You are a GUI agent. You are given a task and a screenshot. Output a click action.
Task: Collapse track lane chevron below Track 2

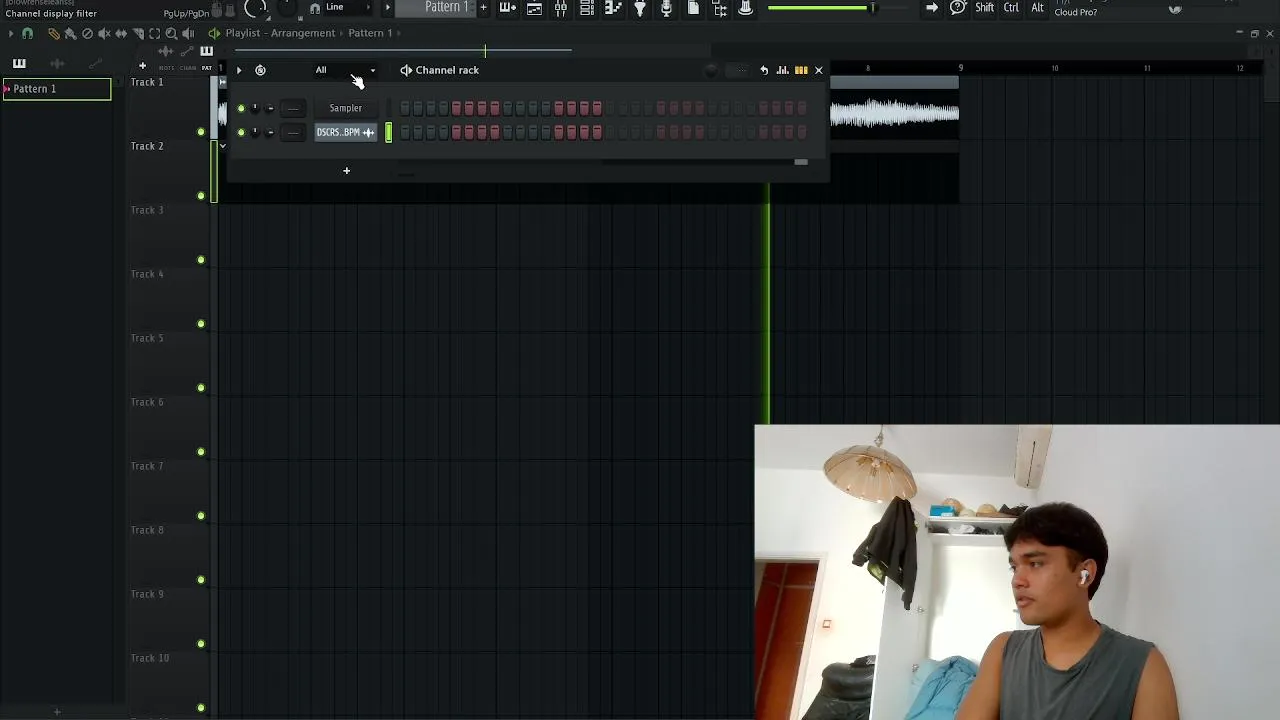222,147
